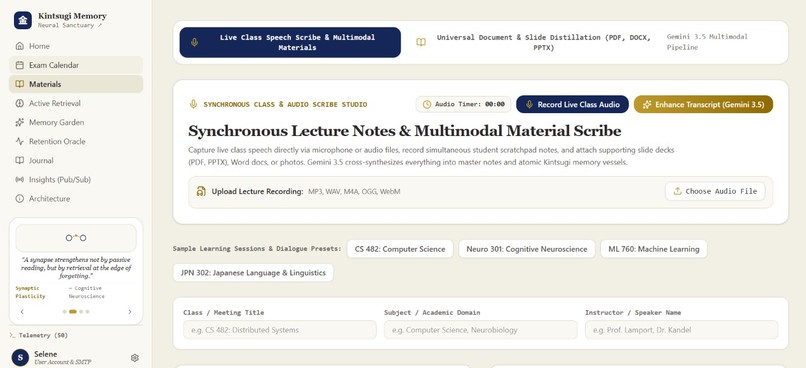
Task: Open the Memory Garden page
Action: pyautogui.click(x=76, y=122)
